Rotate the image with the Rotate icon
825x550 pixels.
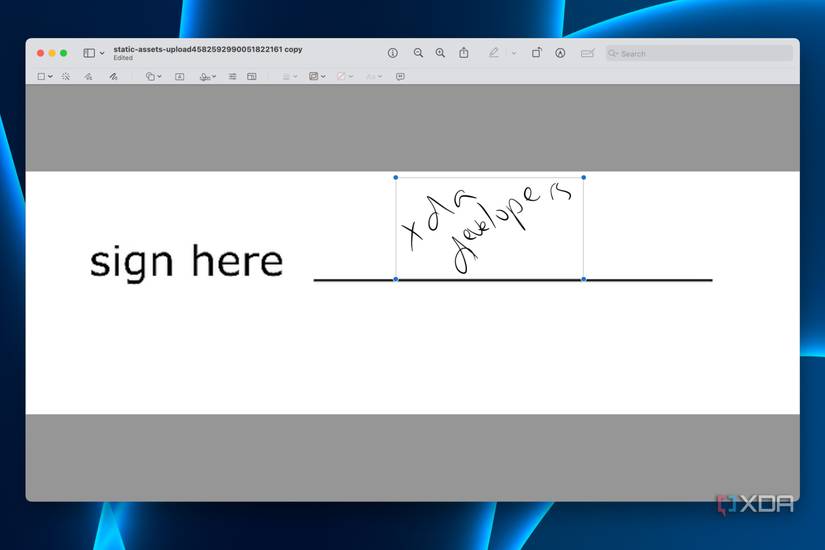(536, 53)
